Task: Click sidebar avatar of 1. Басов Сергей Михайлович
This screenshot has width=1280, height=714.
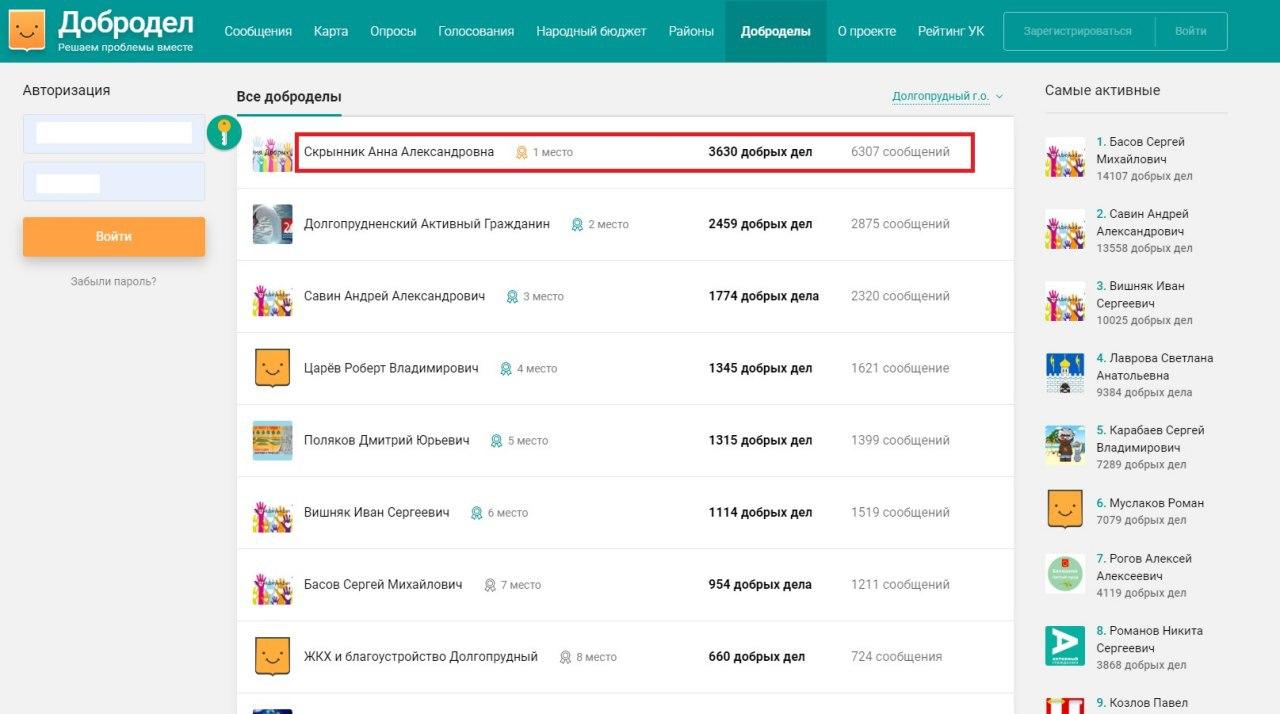Action: pos(1065,158)
